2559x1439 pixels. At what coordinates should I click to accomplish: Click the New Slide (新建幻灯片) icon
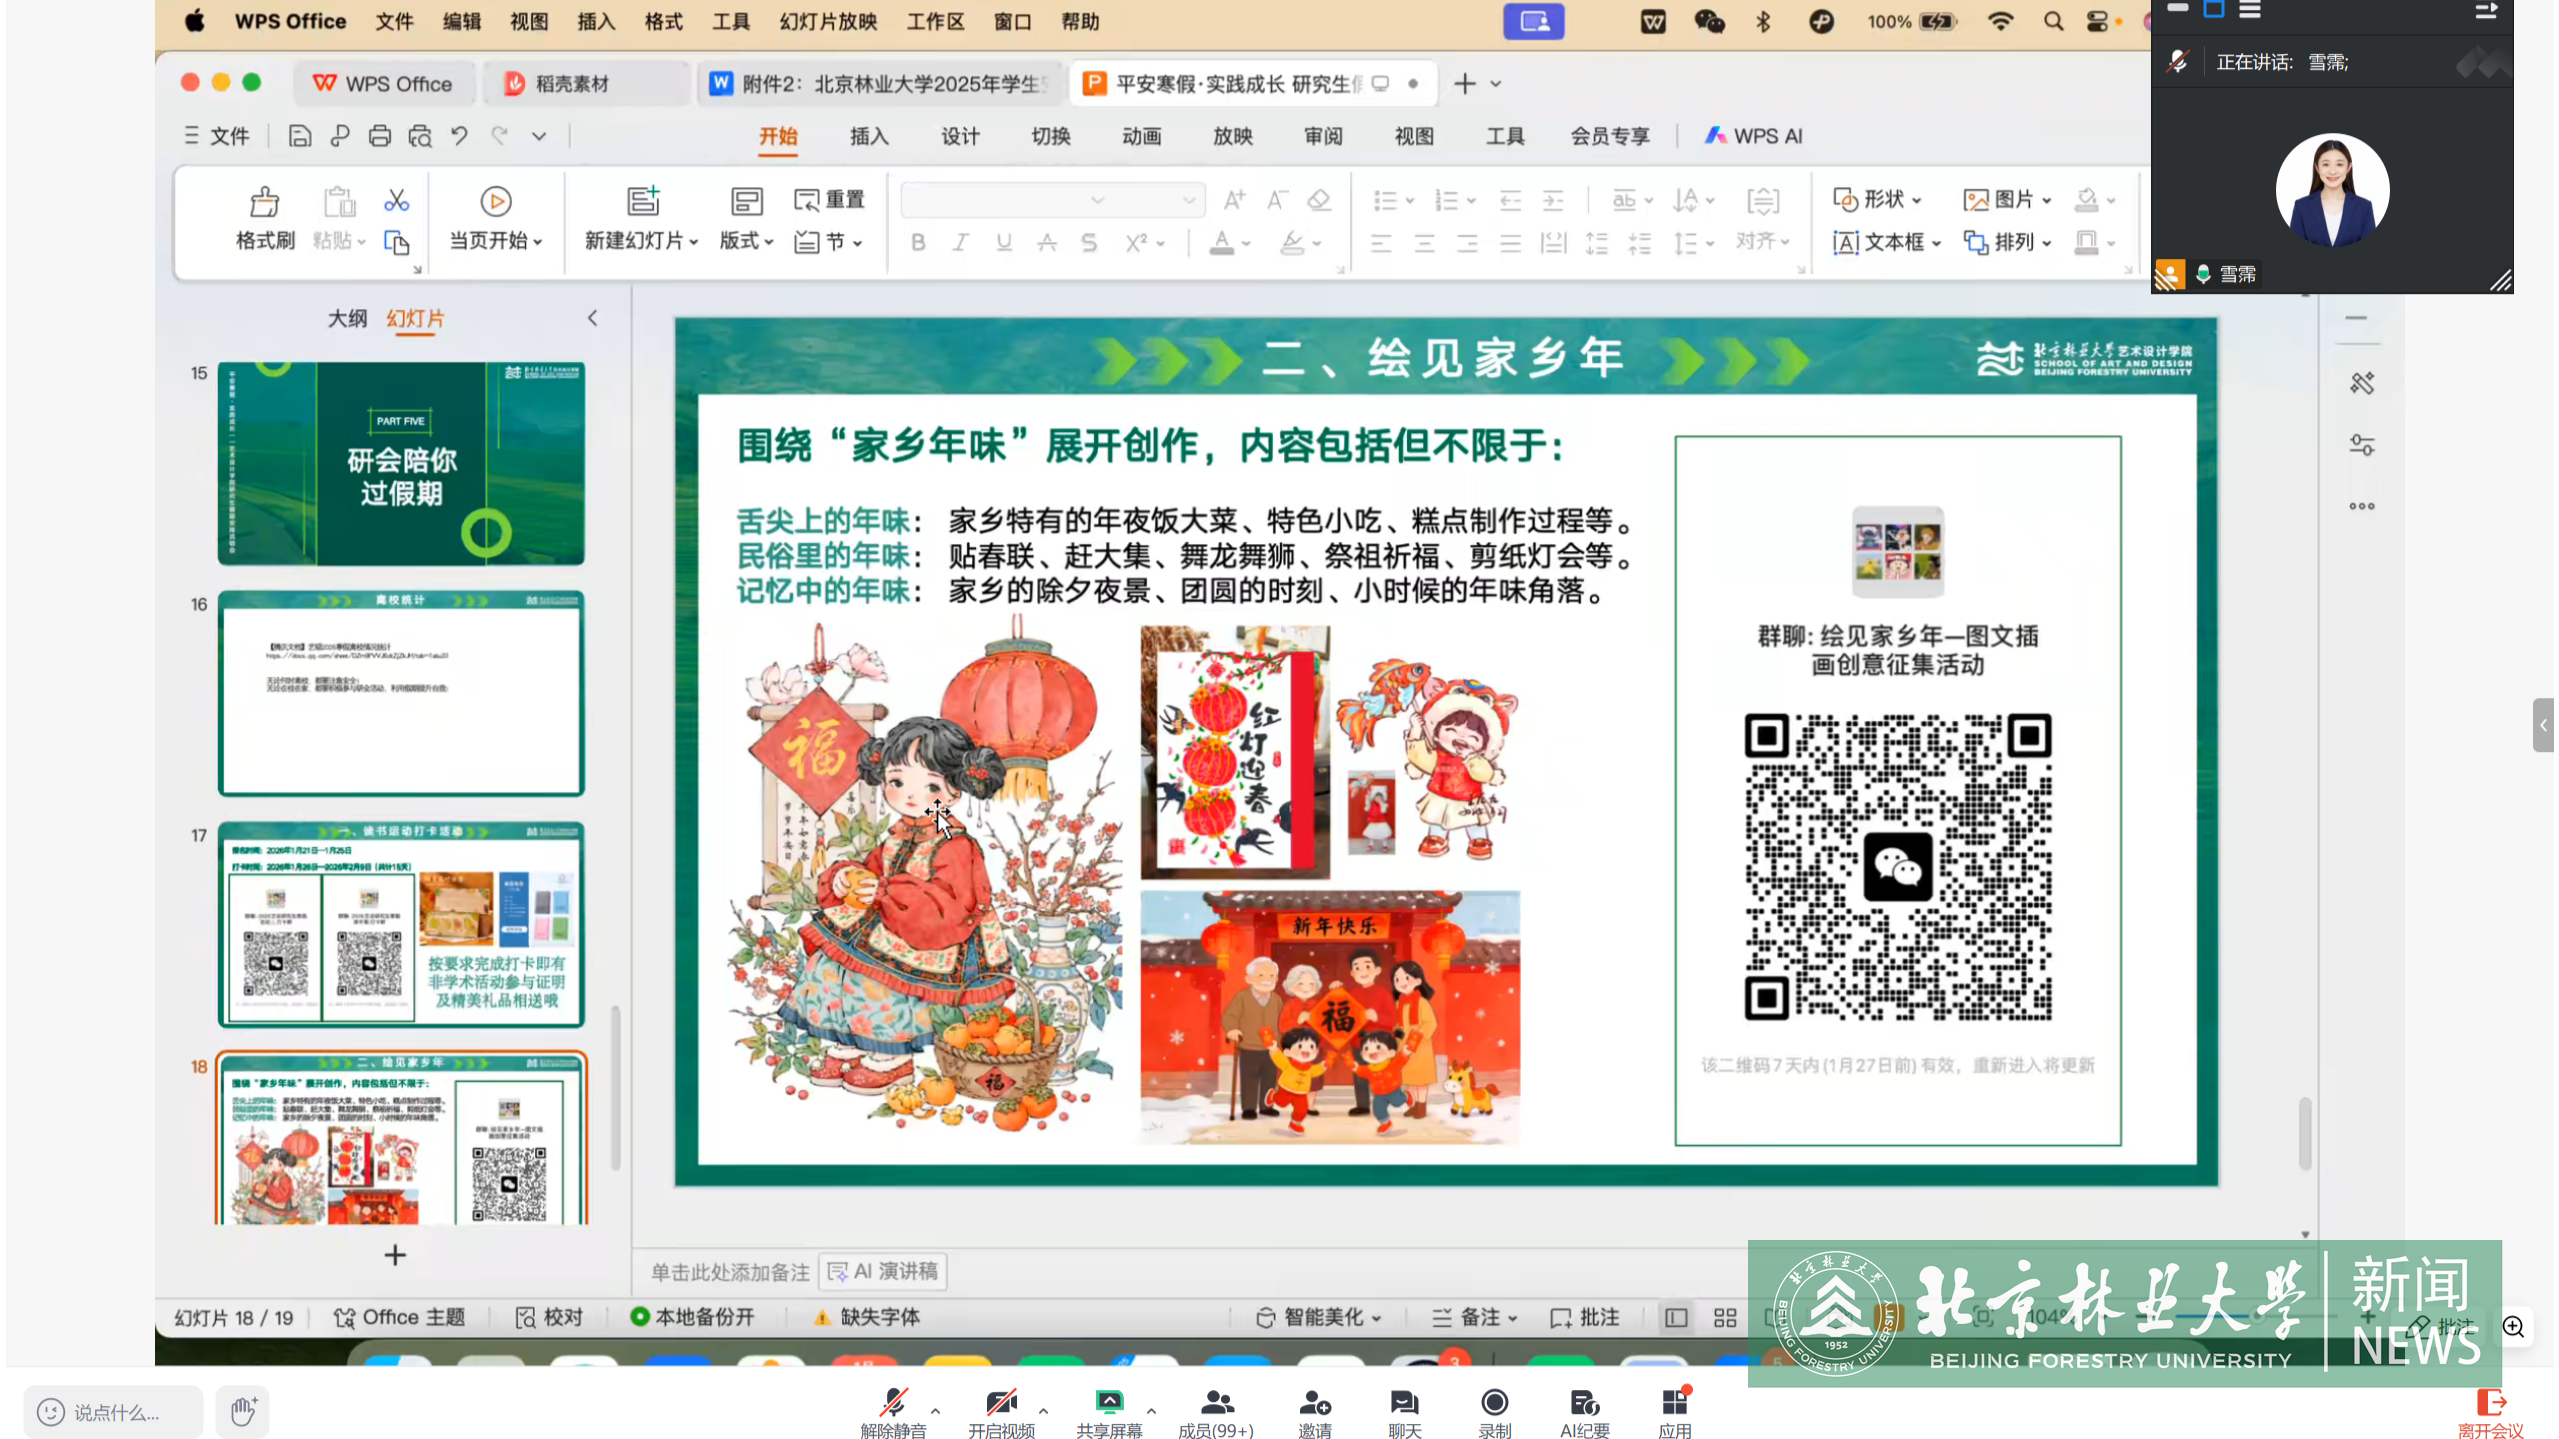[x=643, y=201]
